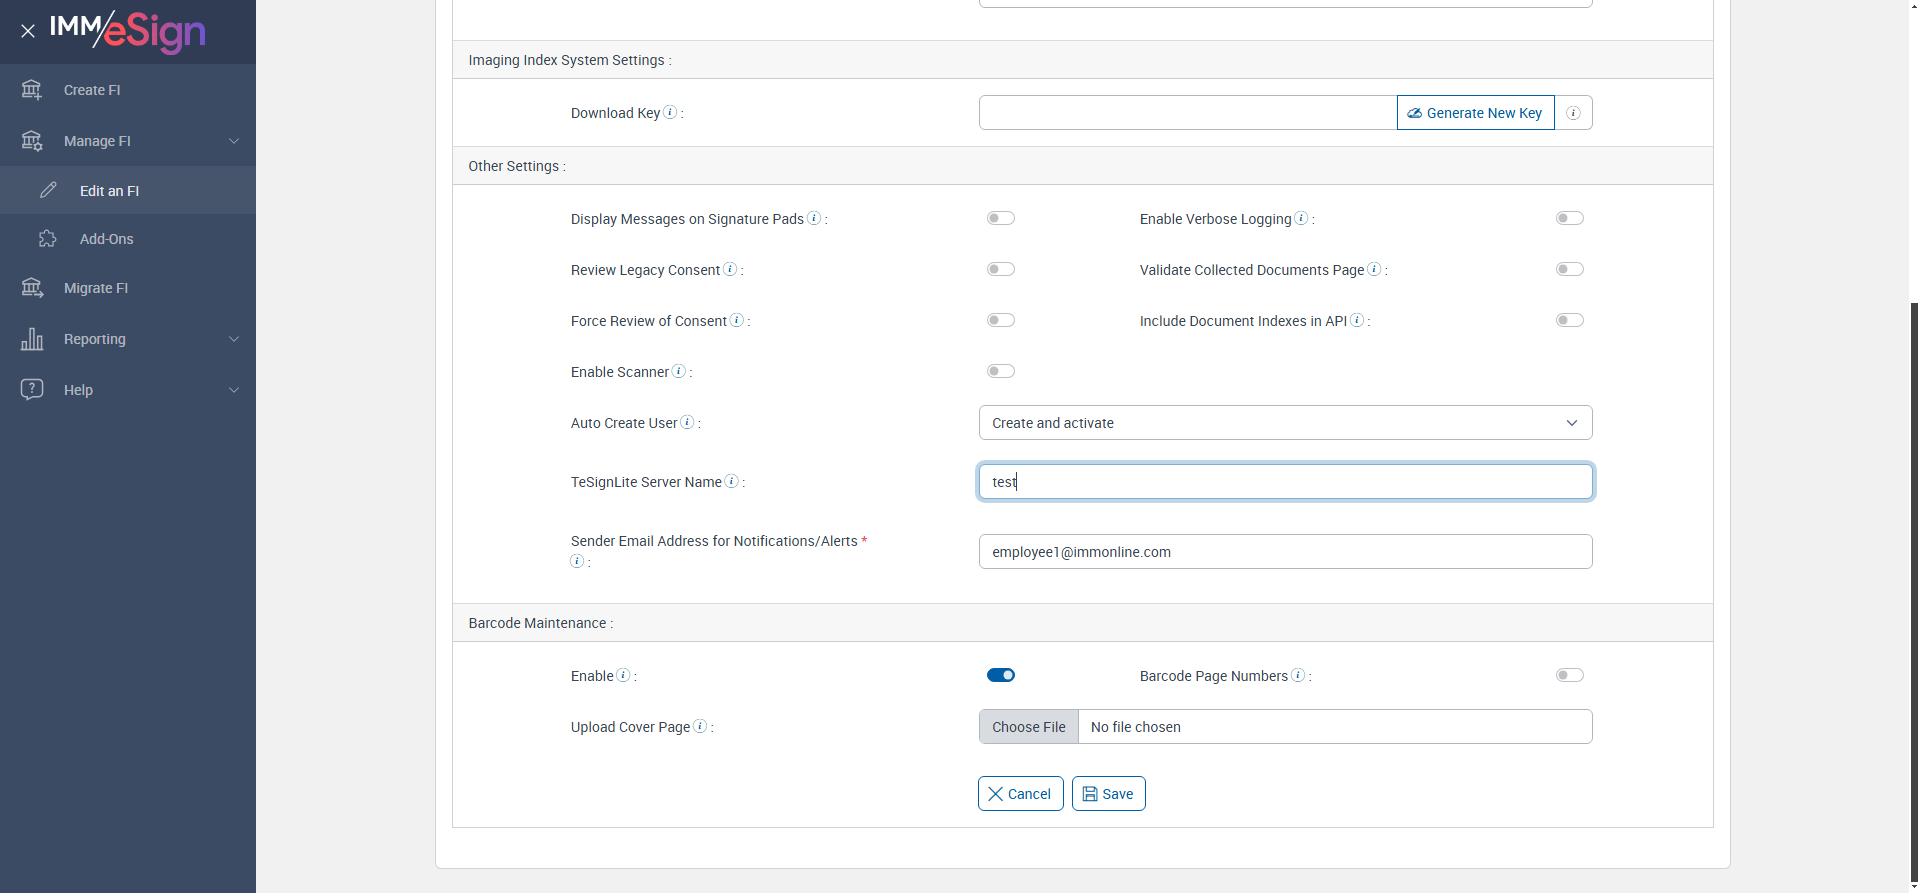The width and height of the screenshot is (1920, 893).
Task: Click info icon beside Enable Verbose Logging
Action: pyautogui.click(x=1301, y=218)
